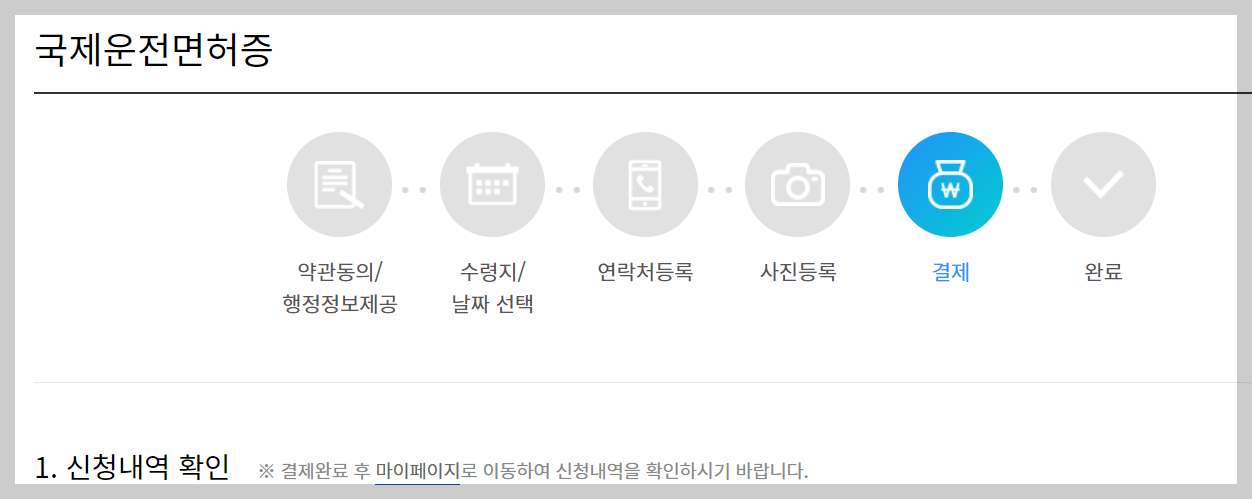Click the terms agreement document icon

(339, 185)
